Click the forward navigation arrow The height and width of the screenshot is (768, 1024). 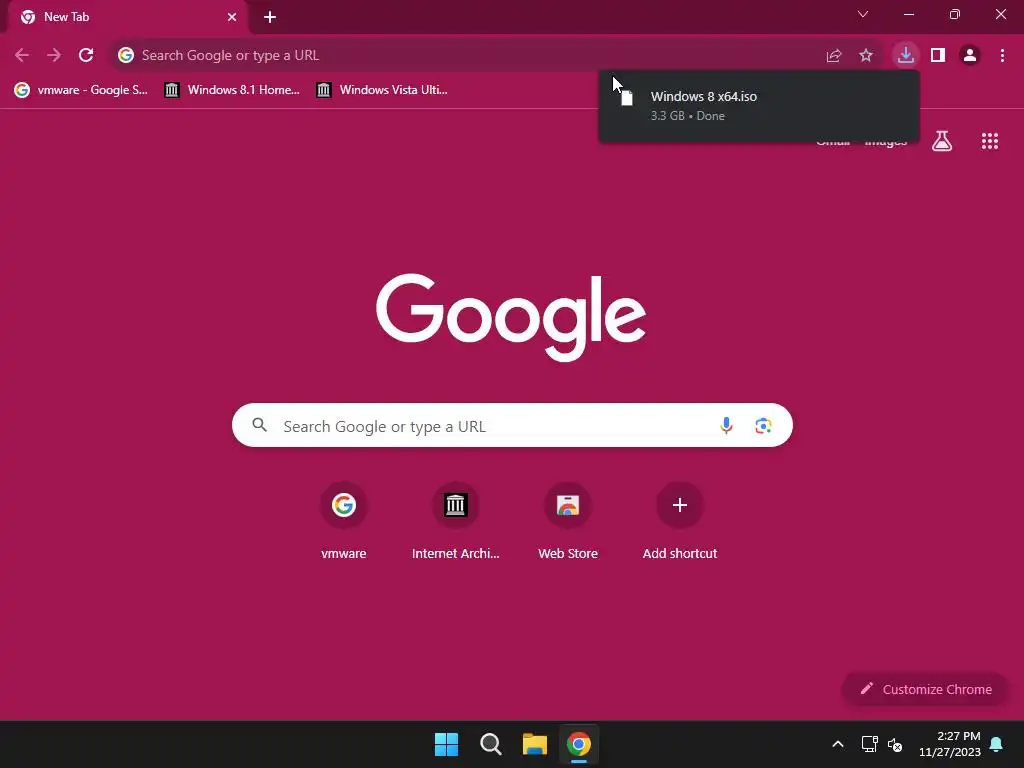tap(54, 56)
